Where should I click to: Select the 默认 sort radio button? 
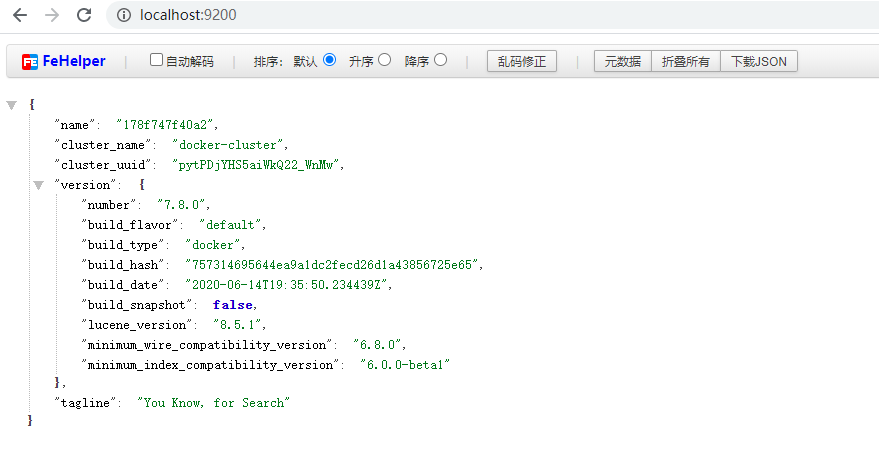[x=330, y=60]
